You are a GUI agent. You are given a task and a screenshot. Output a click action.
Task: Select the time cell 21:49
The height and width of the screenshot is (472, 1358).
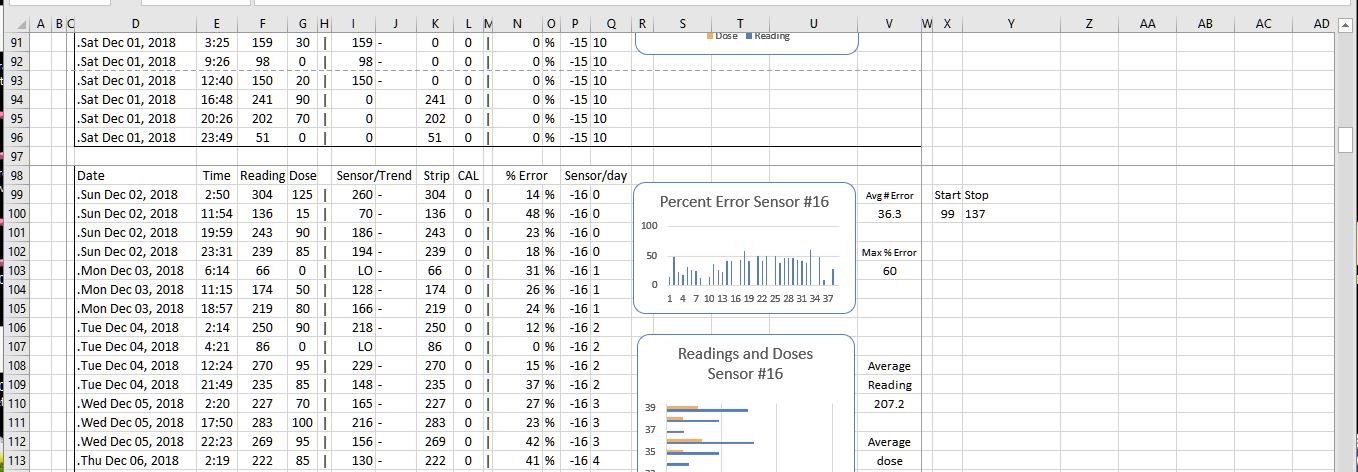[217, 384]
